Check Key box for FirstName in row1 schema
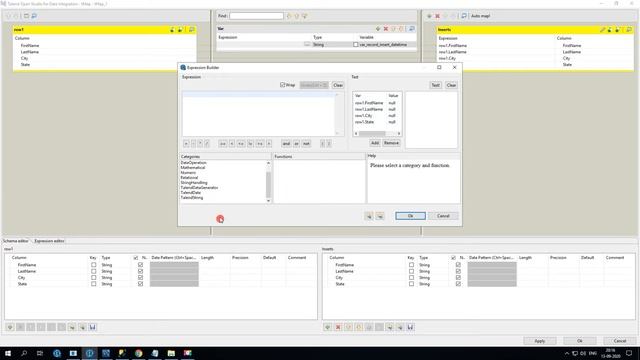Image resolution: width=640 pixels, height=360 pixels. coord(93,265)
